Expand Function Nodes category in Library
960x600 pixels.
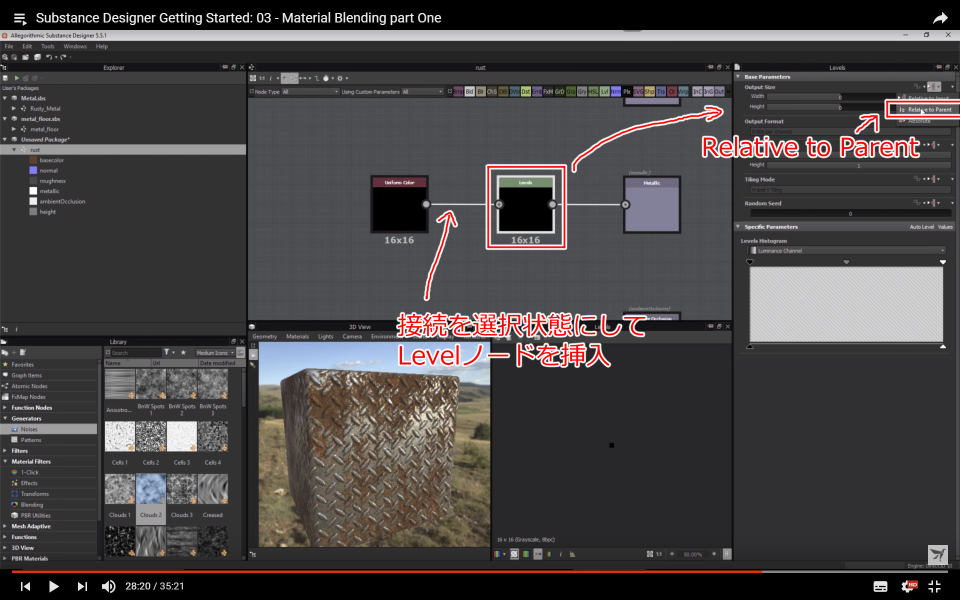pos(6,408)
